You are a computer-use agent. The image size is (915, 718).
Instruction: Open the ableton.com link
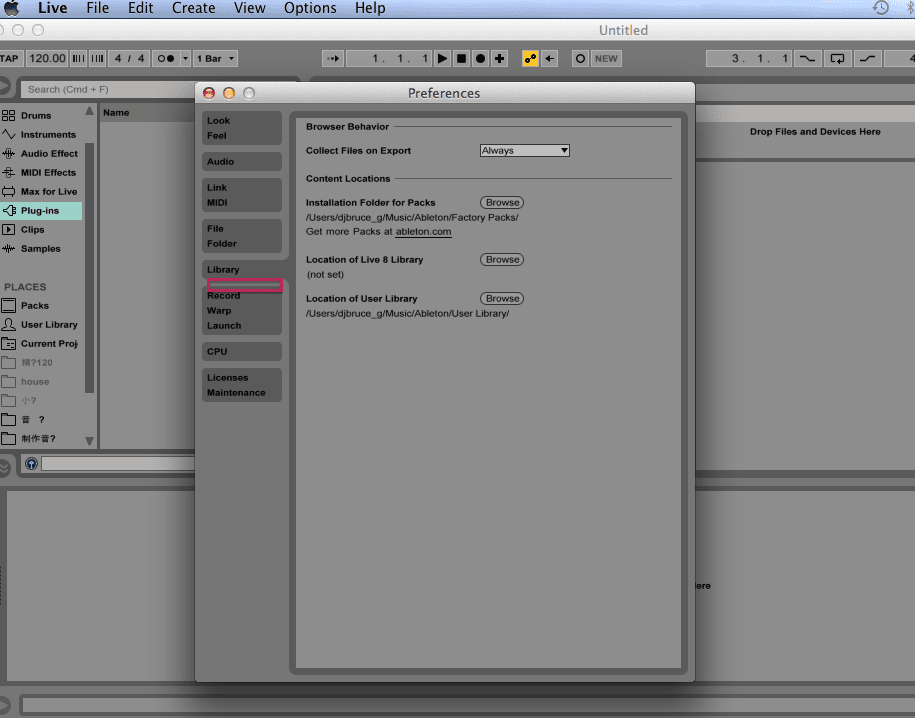(x=424, y=232)
